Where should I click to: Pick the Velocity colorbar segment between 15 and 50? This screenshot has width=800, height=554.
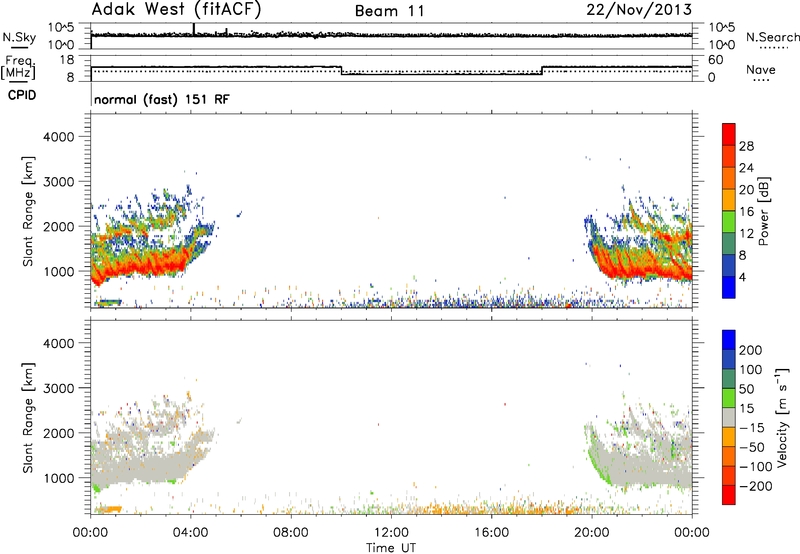[729, 398]
